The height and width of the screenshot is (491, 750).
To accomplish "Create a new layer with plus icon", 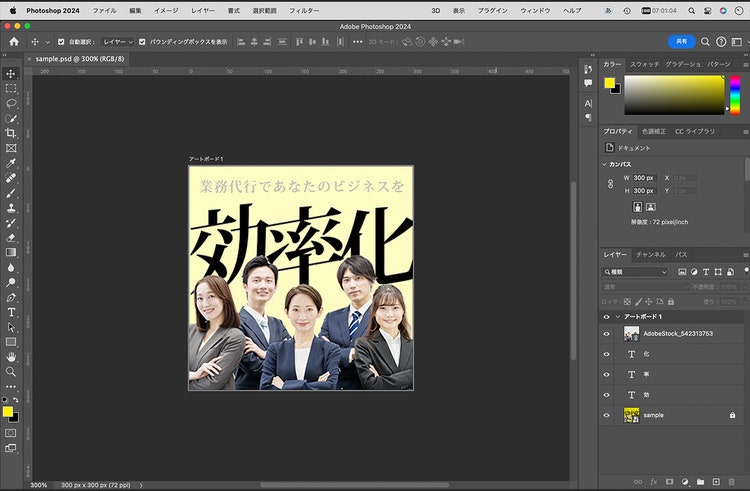I will [716, 481].
